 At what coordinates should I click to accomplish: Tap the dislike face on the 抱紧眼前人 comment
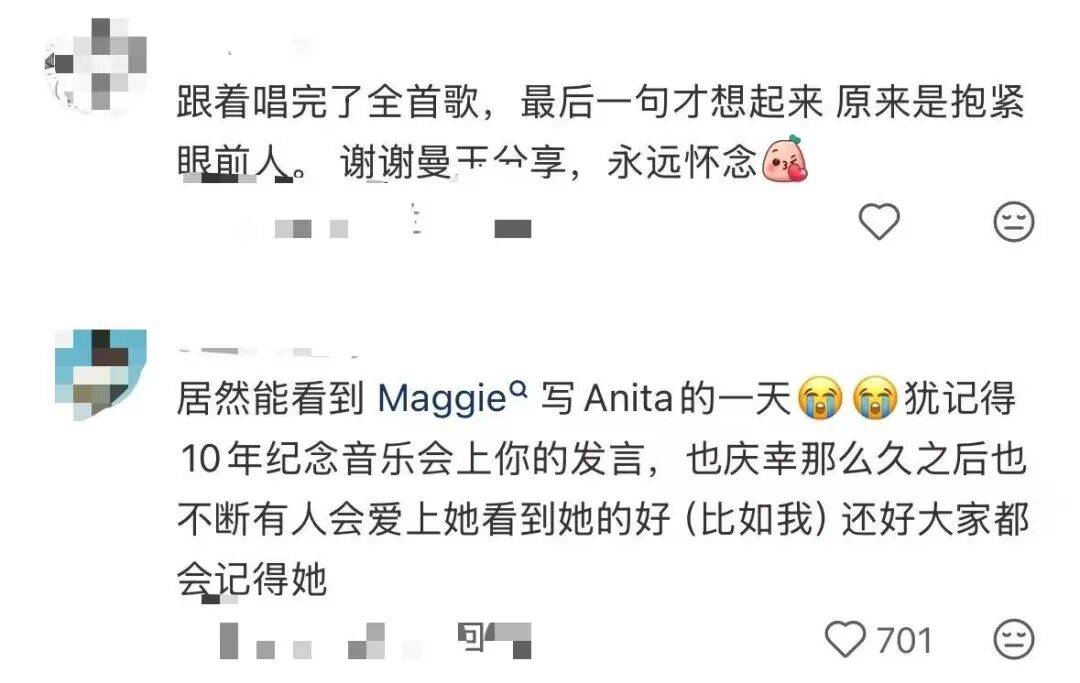click(1014, 222)
